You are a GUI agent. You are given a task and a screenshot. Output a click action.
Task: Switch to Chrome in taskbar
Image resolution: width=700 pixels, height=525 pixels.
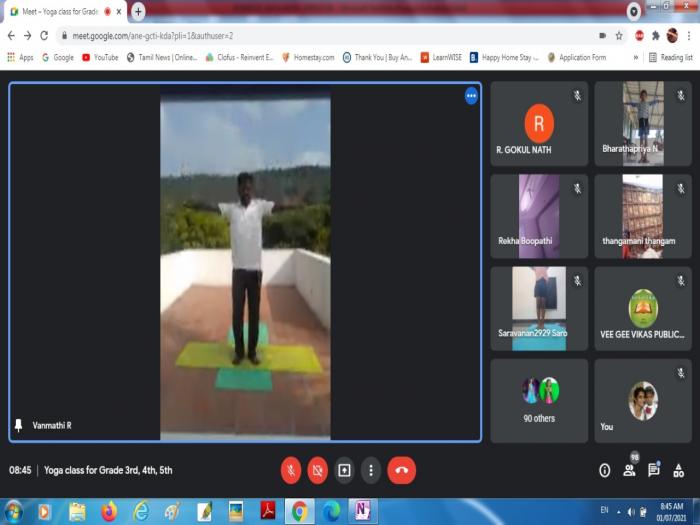(300, 512)
